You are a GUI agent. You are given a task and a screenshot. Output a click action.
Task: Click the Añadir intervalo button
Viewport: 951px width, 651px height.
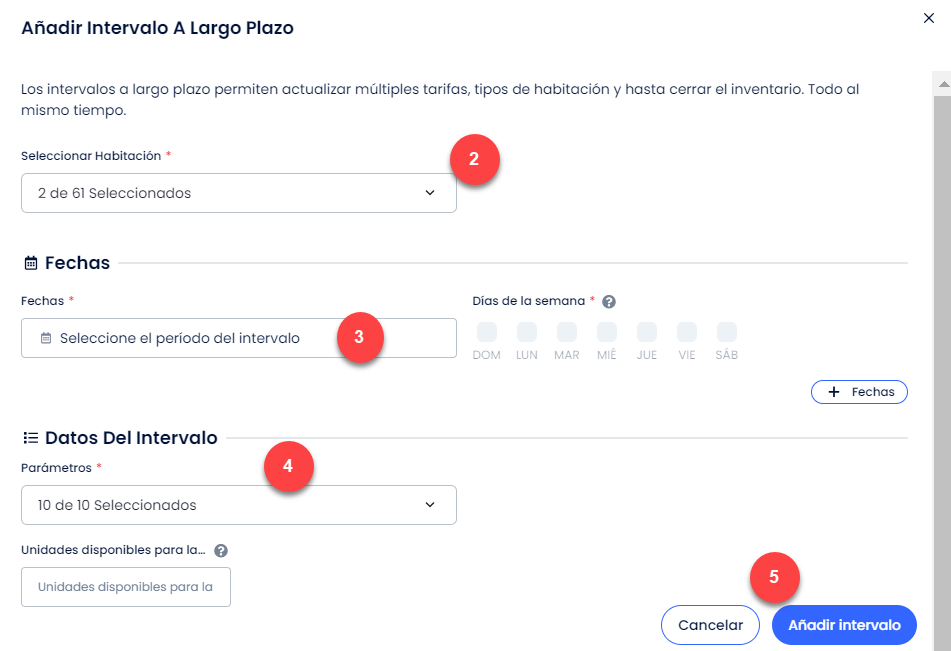[x=844, y=625]
